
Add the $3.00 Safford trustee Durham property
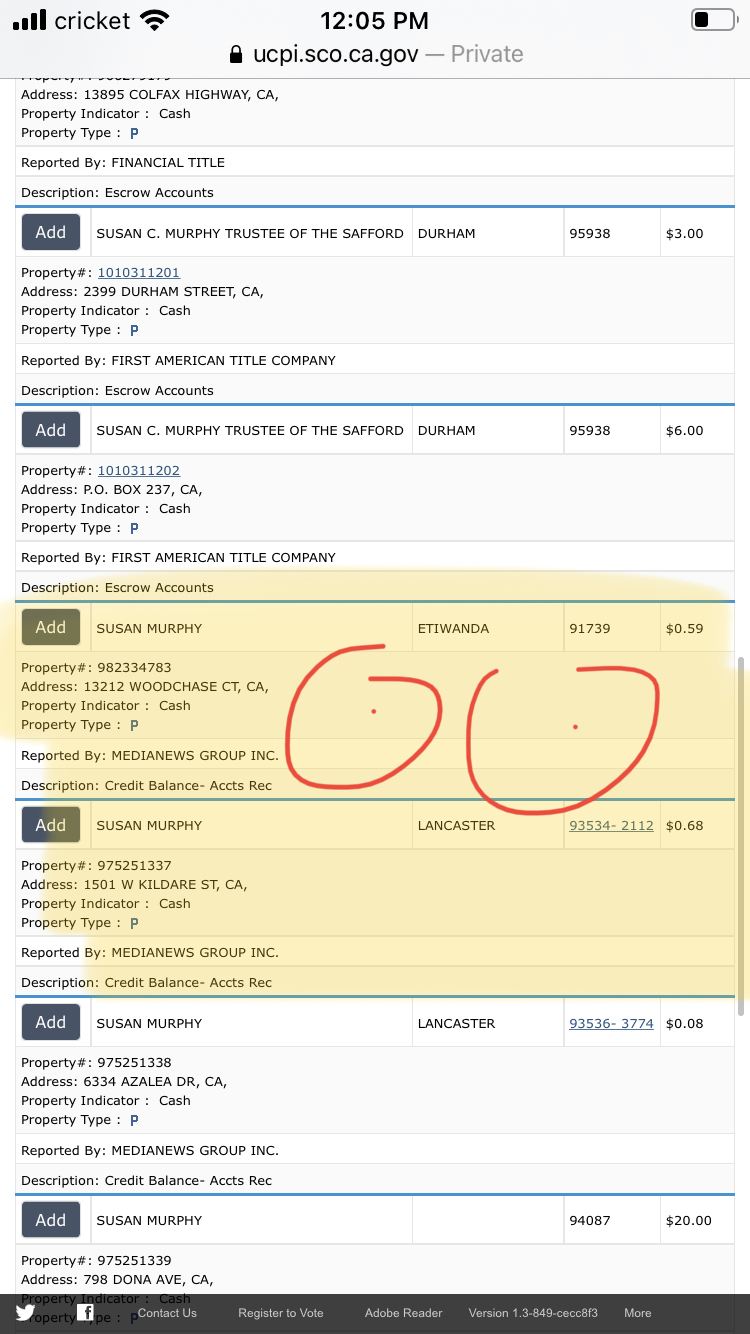[x=51, y=232]
